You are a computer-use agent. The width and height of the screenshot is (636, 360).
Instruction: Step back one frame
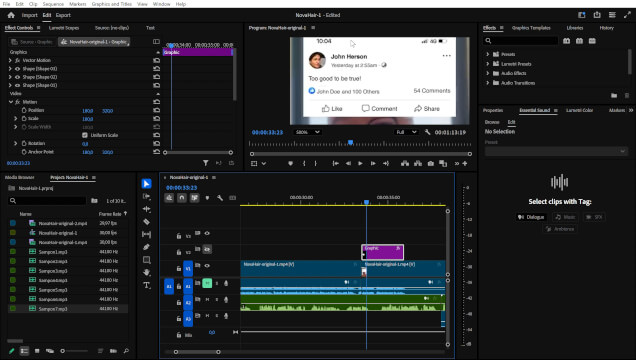coord(348,163)
